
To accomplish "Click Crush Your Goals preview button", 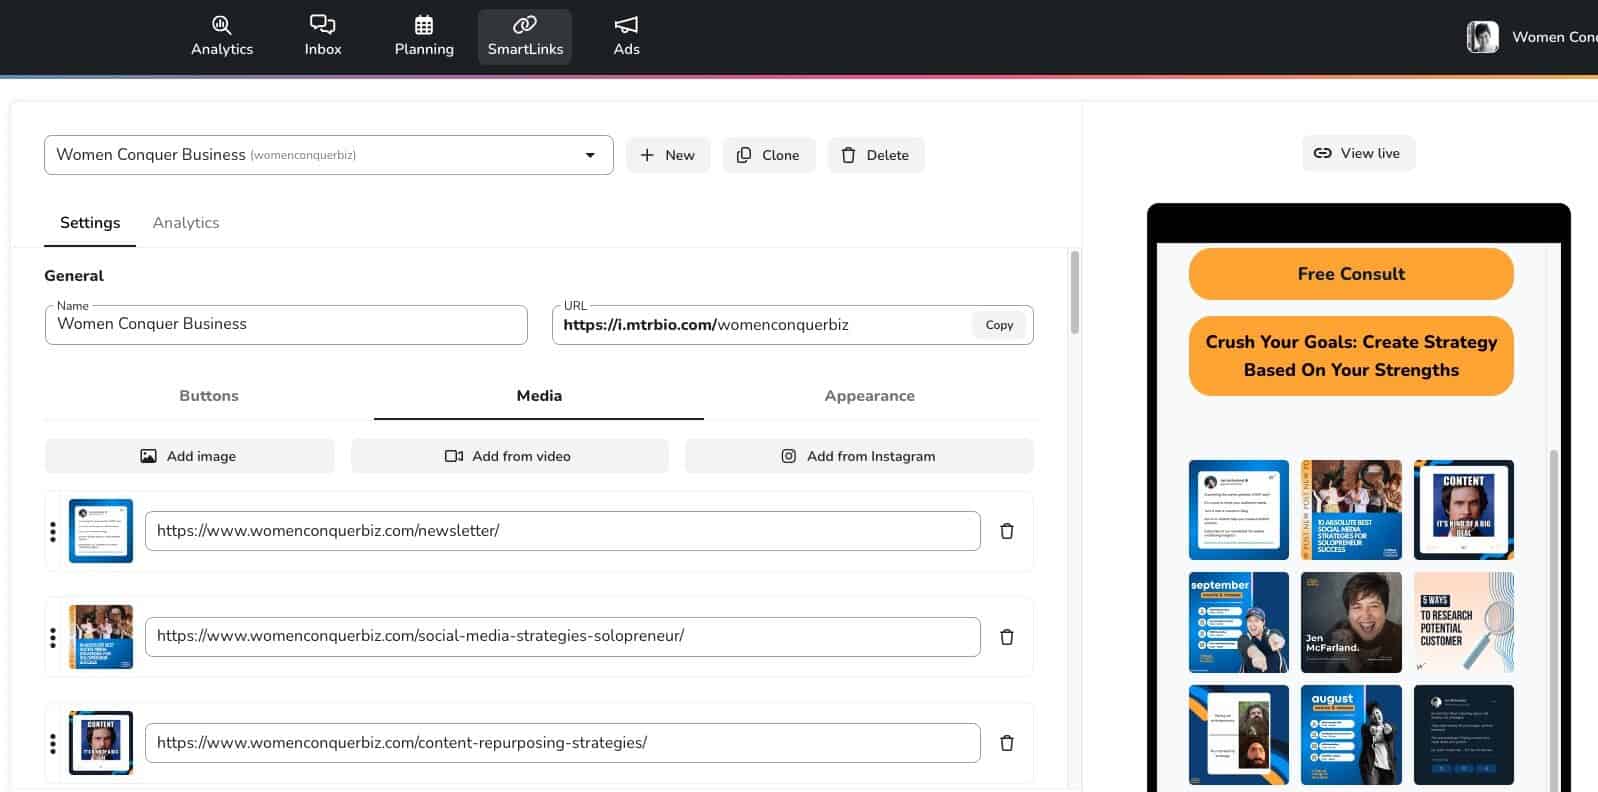I will [1351, 356].
